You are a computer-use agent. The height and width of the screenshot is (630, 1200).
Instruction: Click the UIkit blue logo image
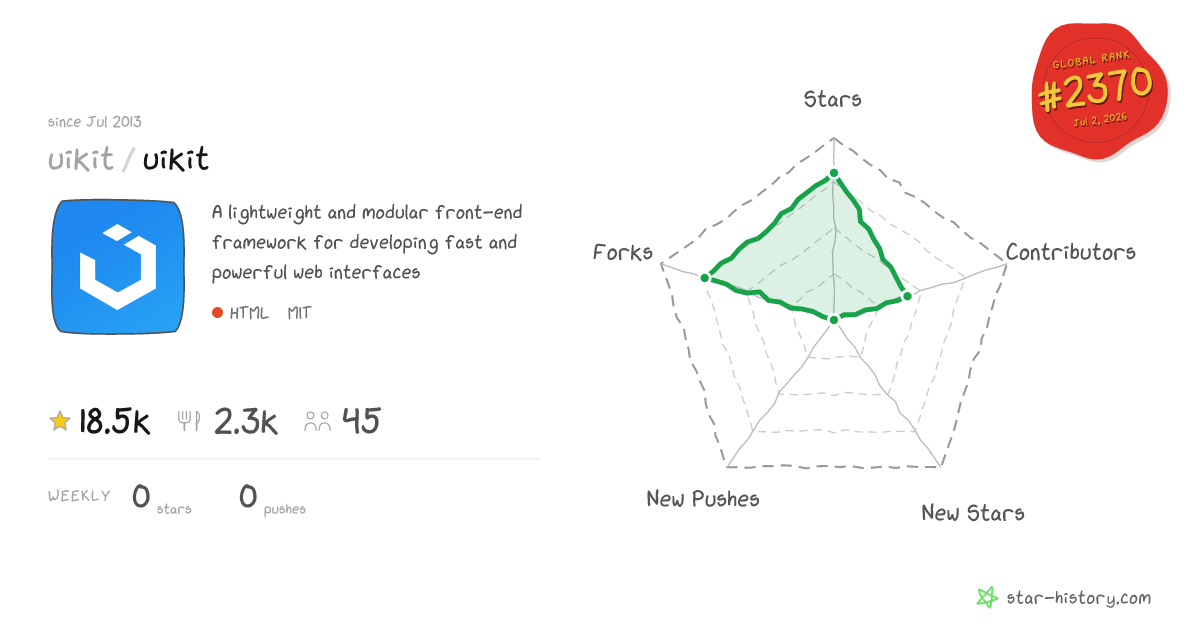118,267
